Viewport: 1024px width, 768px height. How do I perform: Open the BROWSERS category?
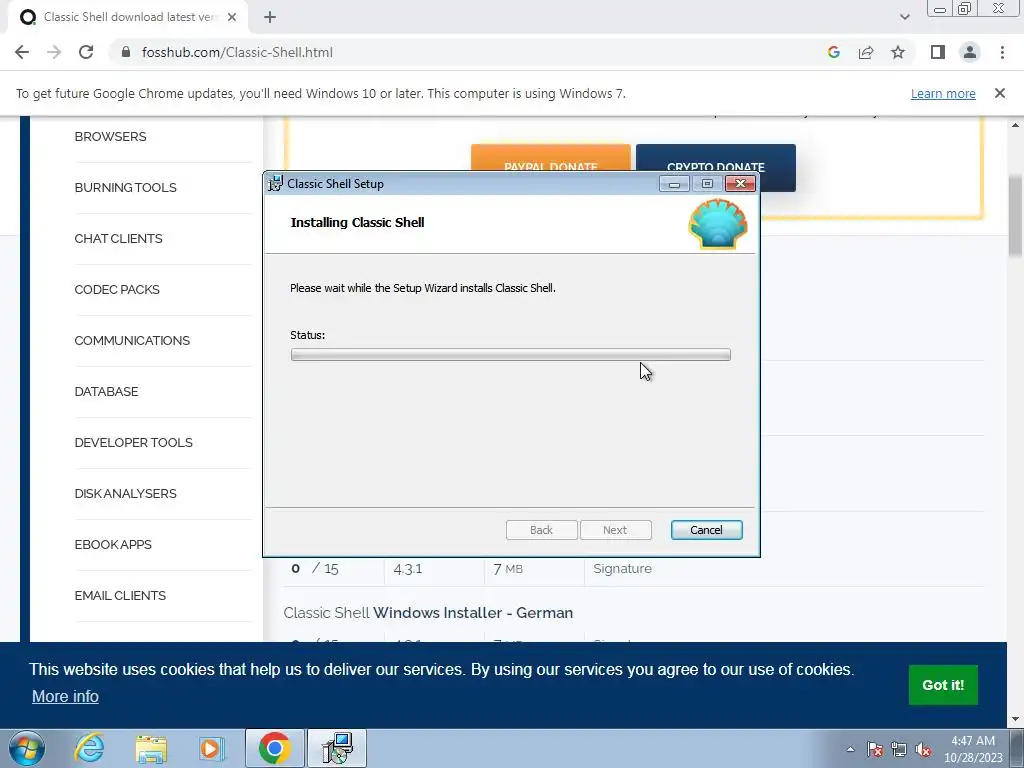pyautogui.click(x=110, y=136)
